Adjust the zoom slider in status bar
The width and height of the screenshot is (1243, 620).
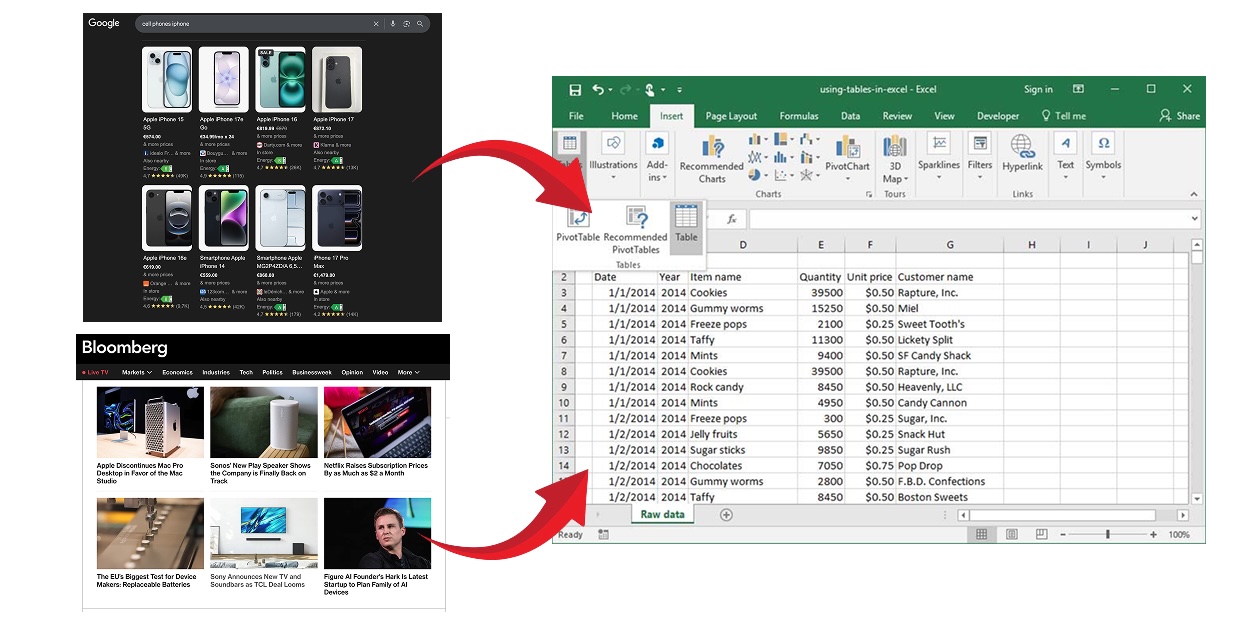point(1107,535)
